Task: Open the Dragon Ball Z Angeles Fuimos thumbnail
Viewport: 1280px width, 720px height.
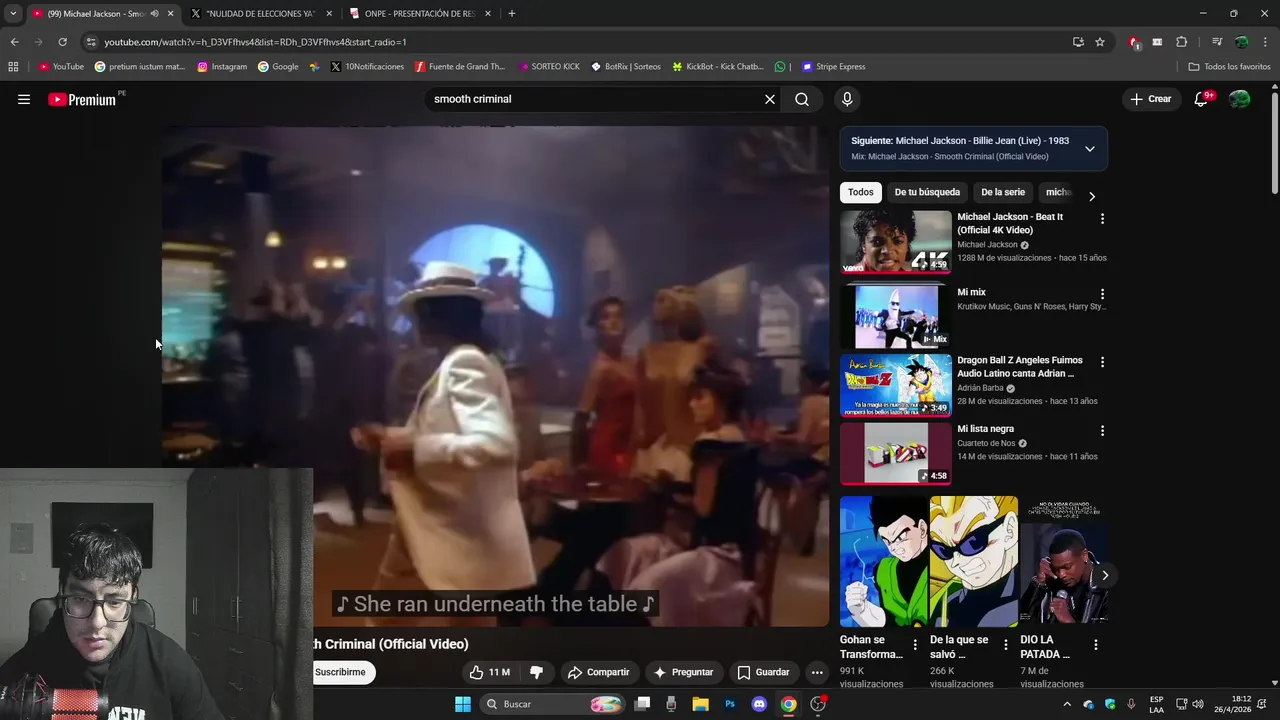Action: (x=896, y=385)
